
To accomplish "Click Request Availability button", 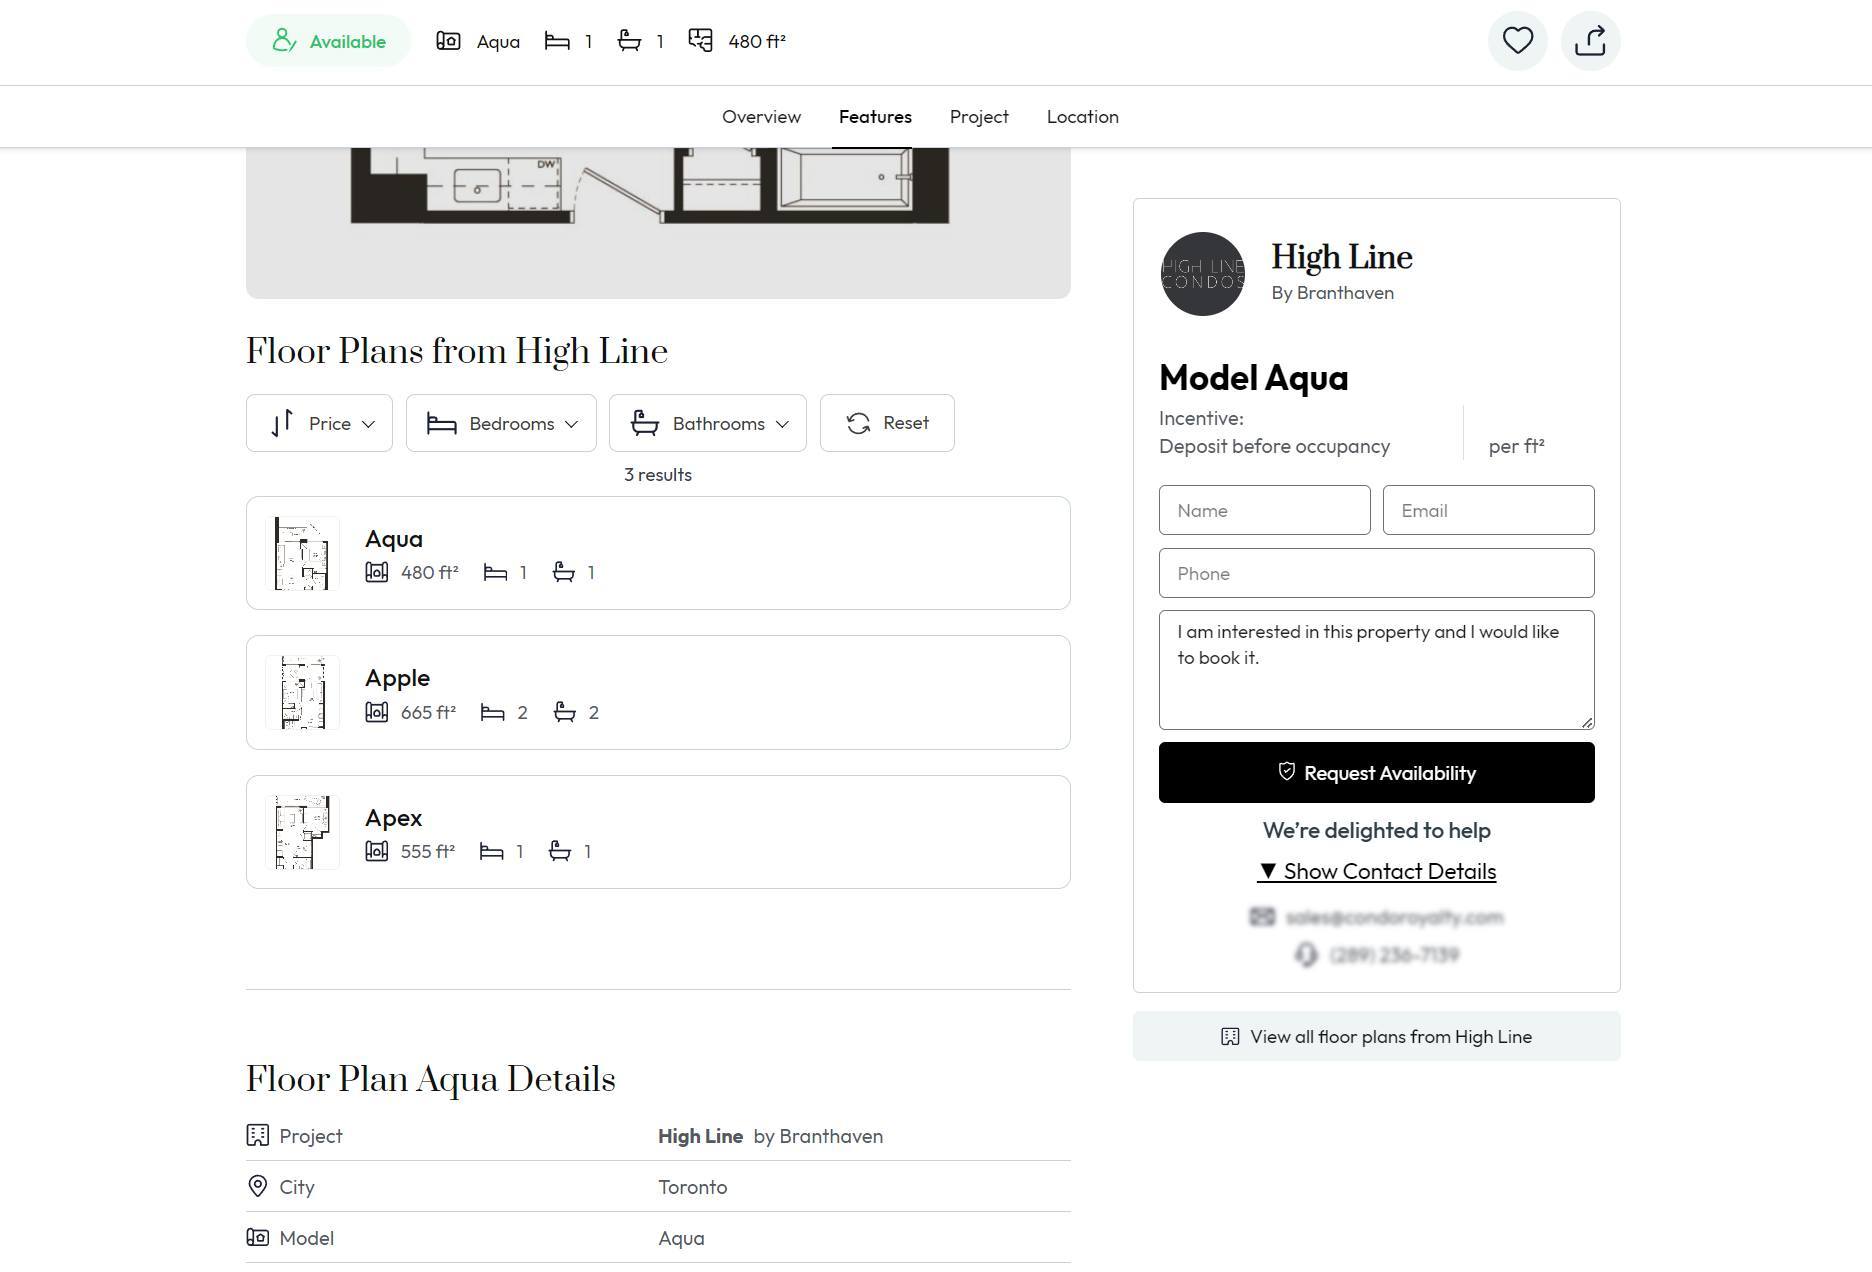I will 1377,772.
